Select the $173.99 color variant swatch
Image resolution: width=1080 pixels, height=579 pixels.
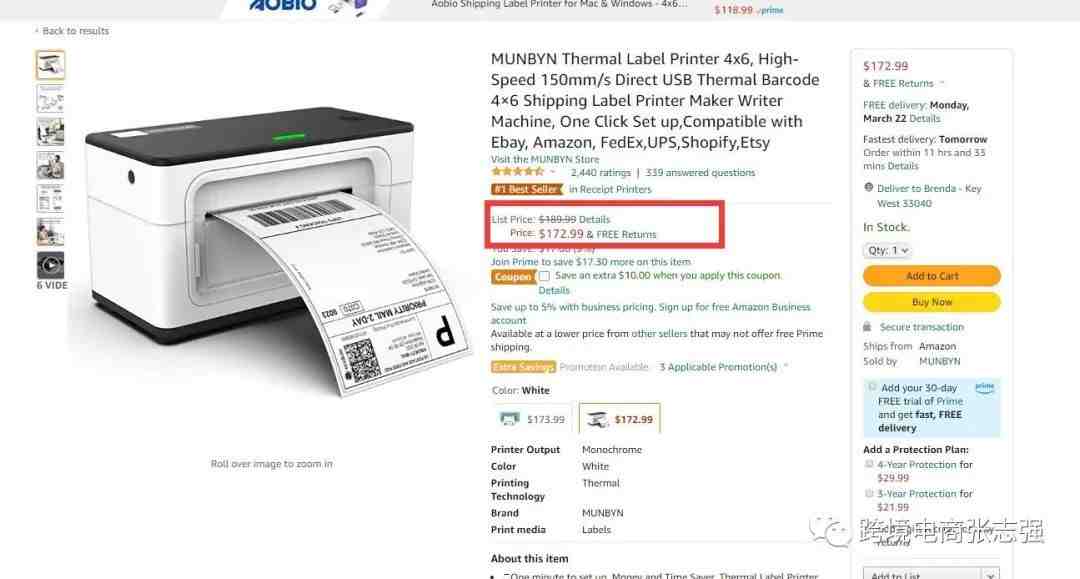(532, 419)
